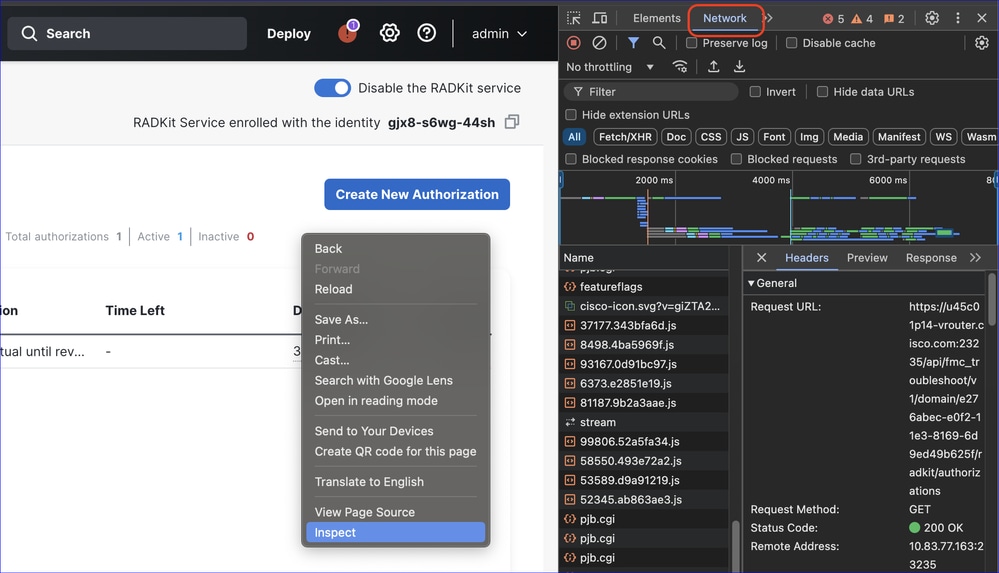Screen dimensions: 999x573
Task: Open the help question mark icon
Action: 427,33
